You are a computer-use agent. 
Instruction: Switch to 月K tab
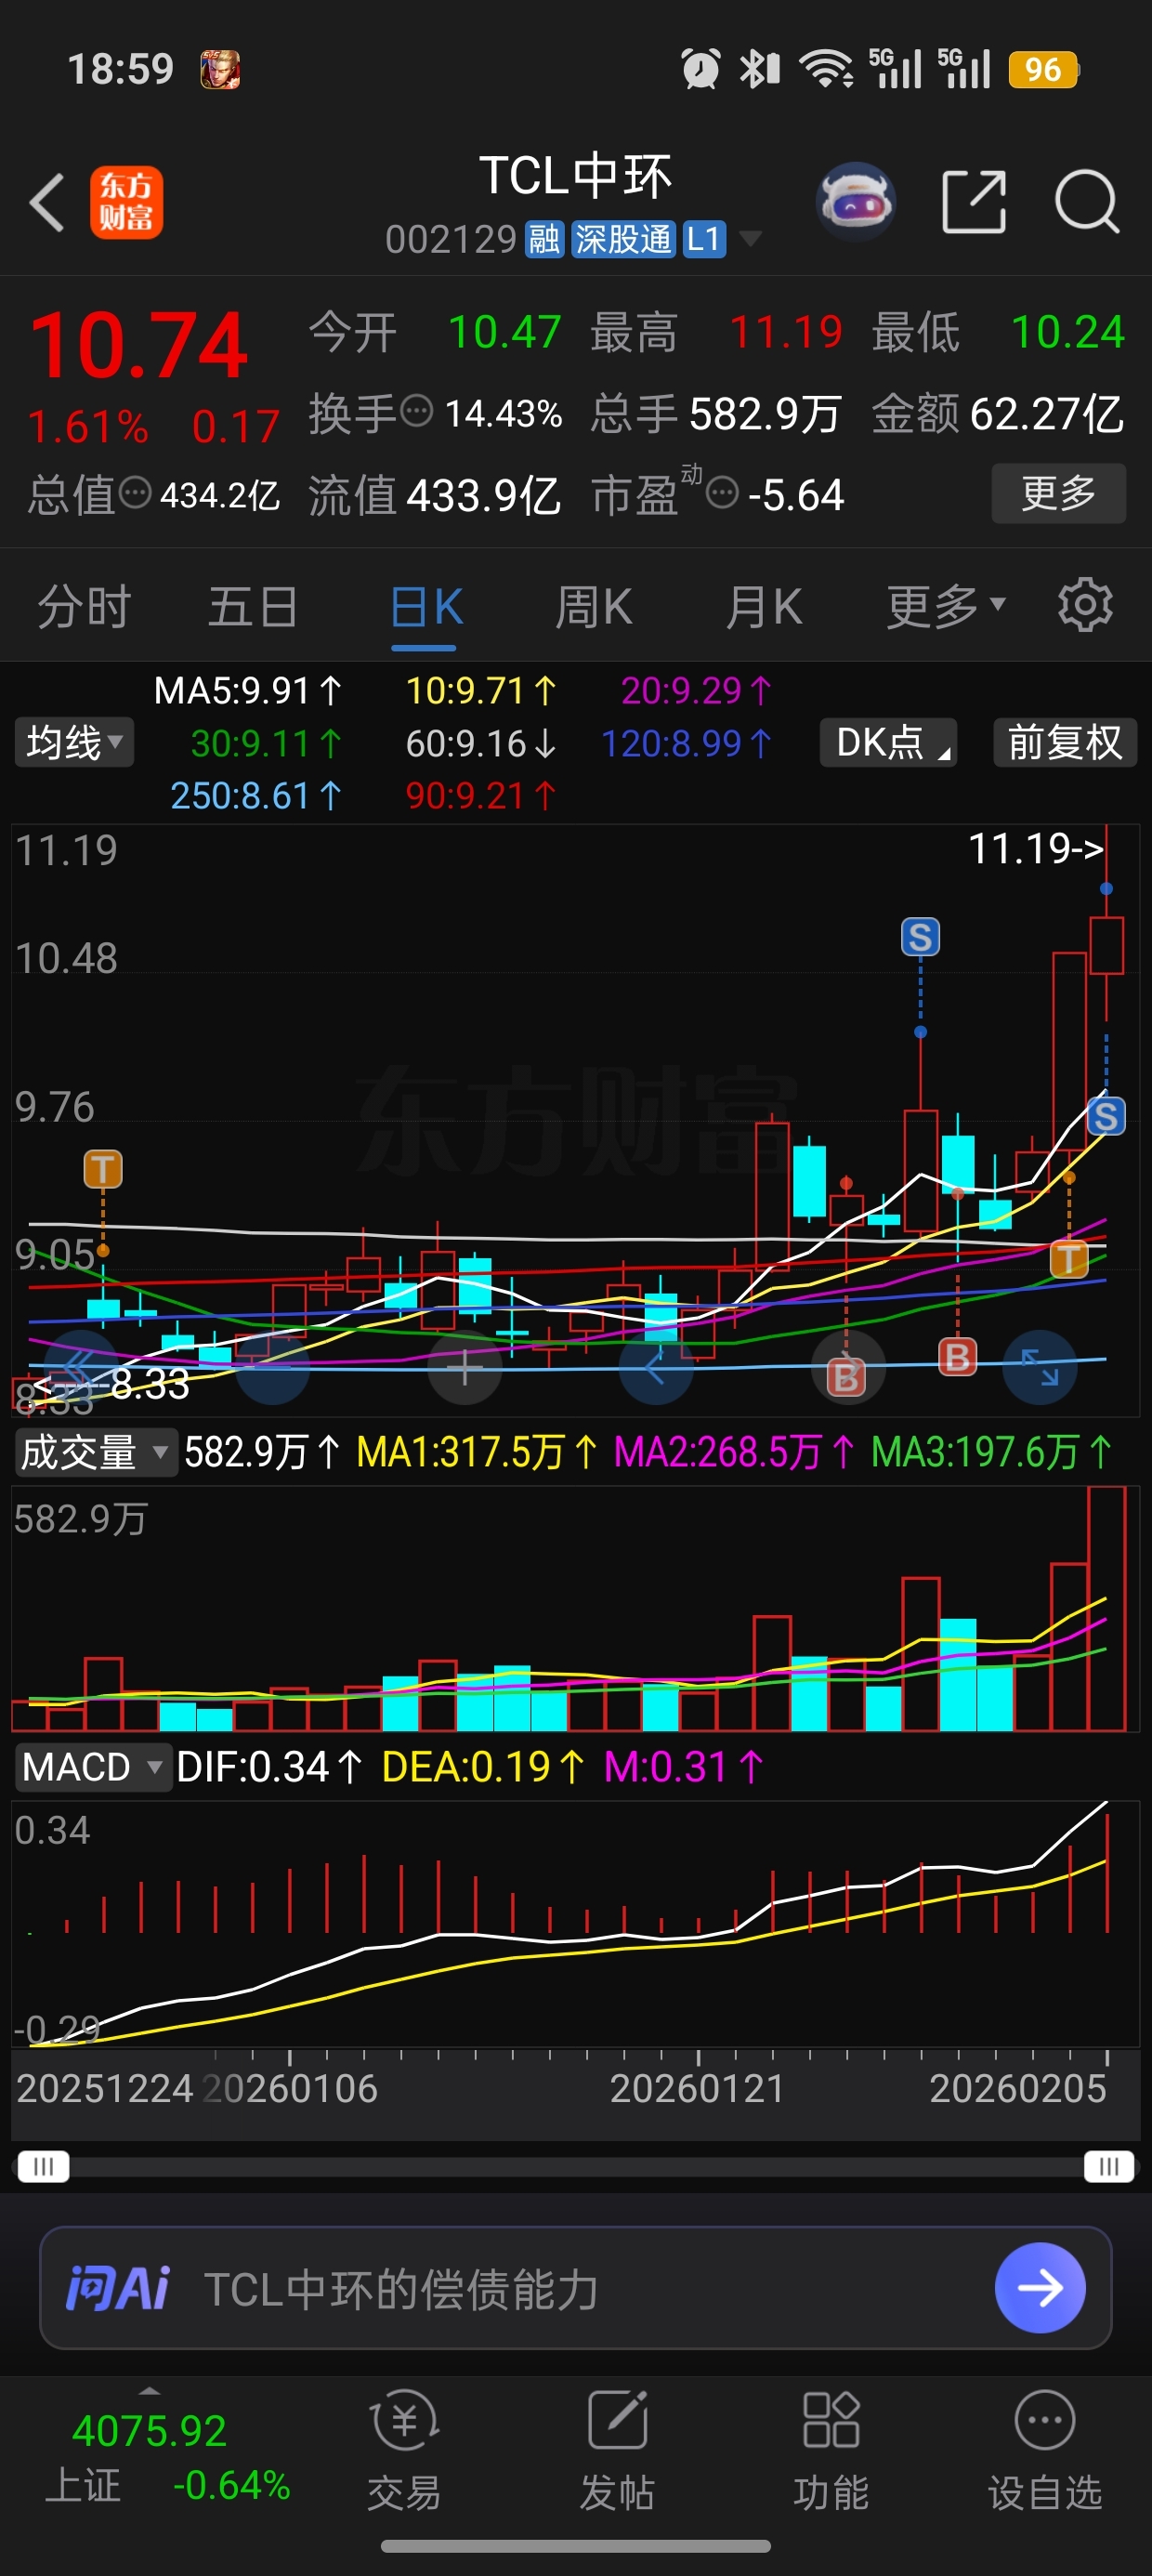point(764,606)
